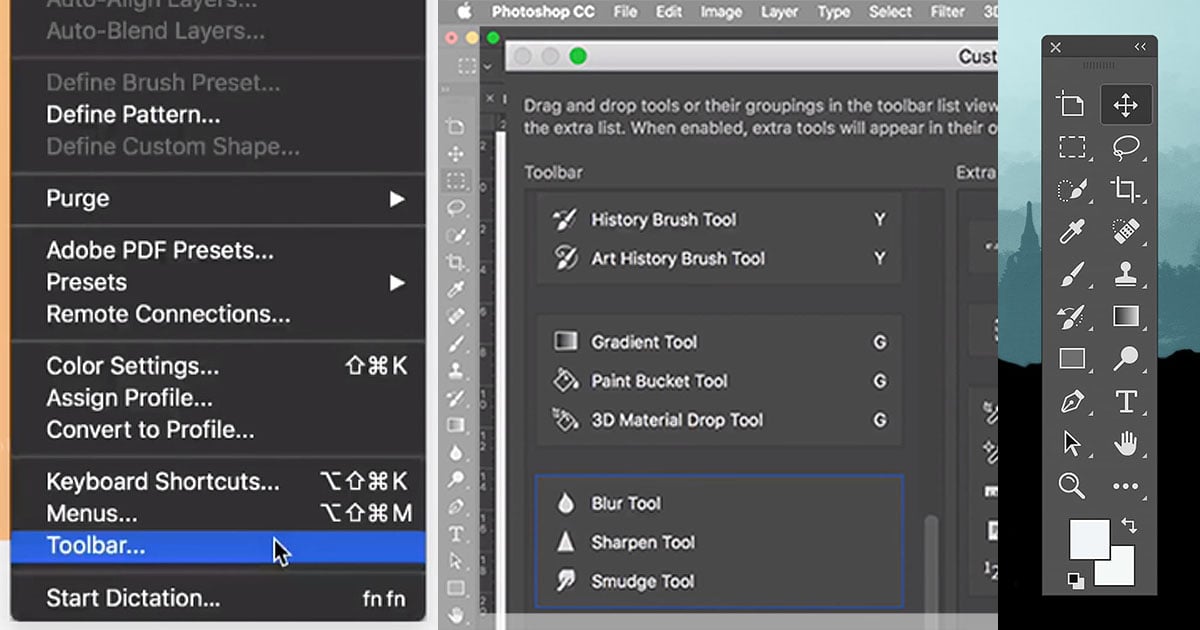
Task: Swap foreground and background colors
Action: point(1130,525)
